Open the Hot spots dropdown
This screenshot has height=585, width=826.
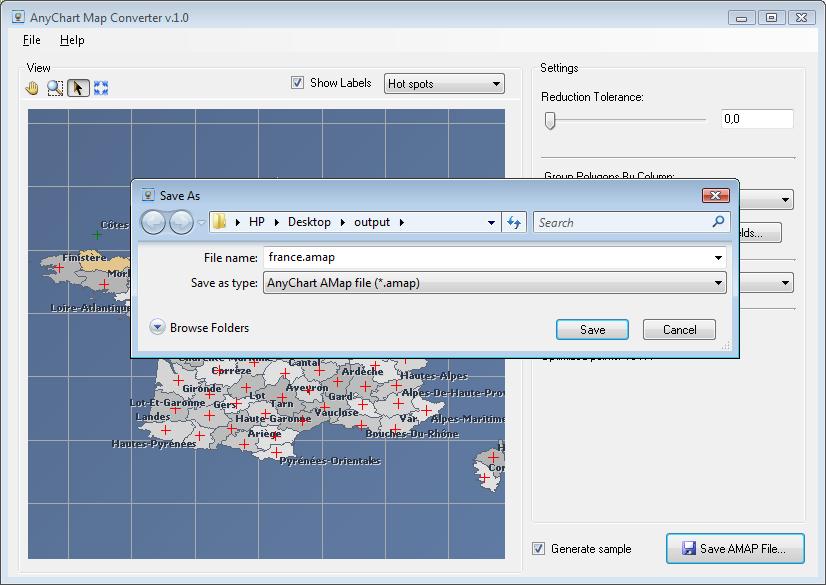(x=444, y=84)
